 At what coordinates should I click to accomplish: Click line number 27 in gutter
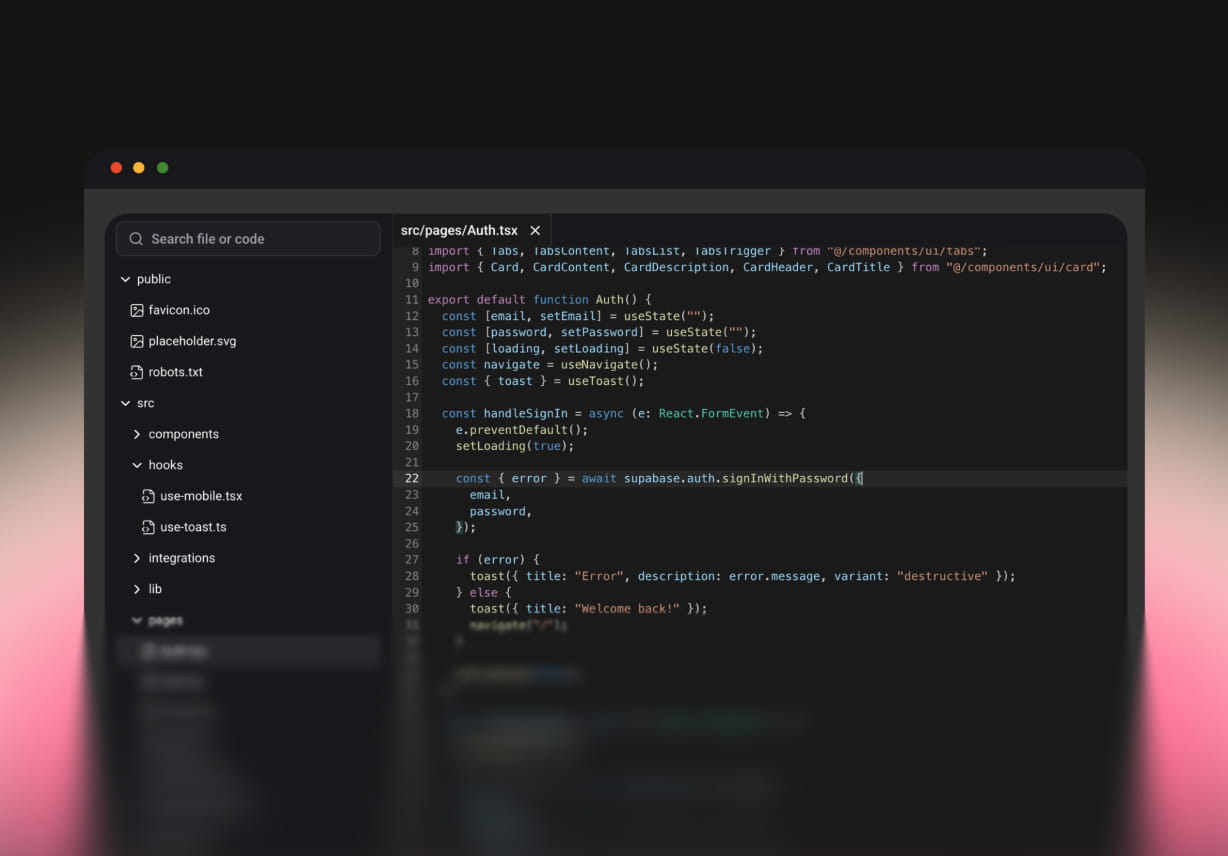click(x=412, y=560)
